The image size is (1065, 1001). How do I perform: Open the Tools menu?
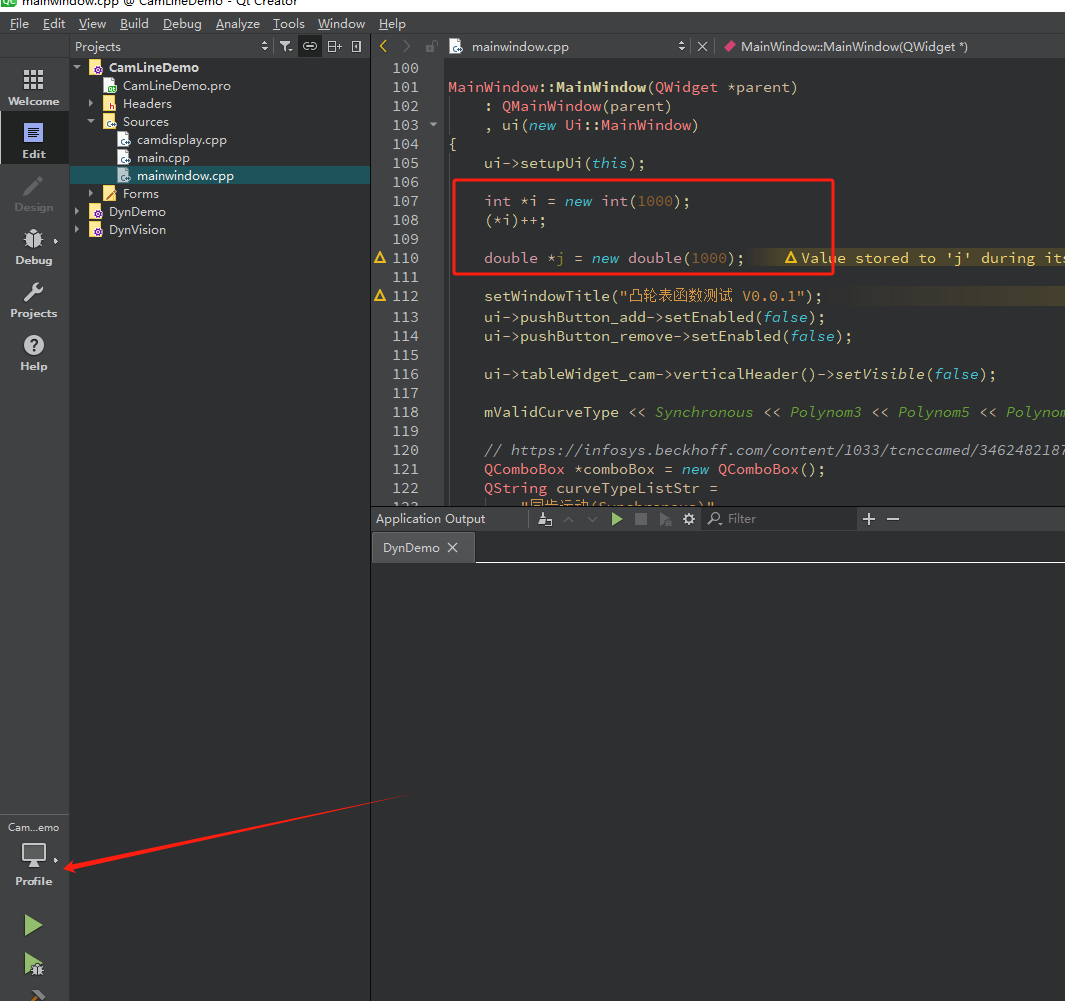click(289, 24)
